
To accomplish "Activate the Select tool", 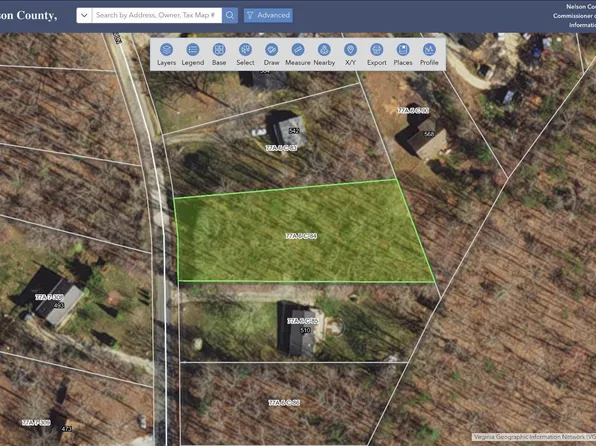I will coord(245,55).
